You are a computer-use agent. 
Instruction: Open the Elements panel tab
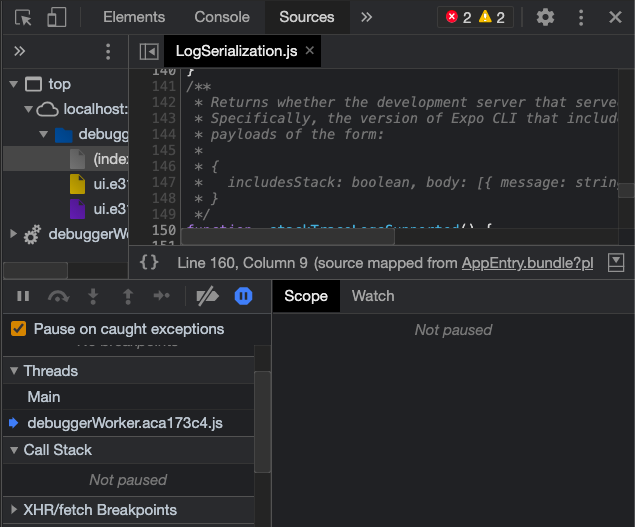[134, 17]
